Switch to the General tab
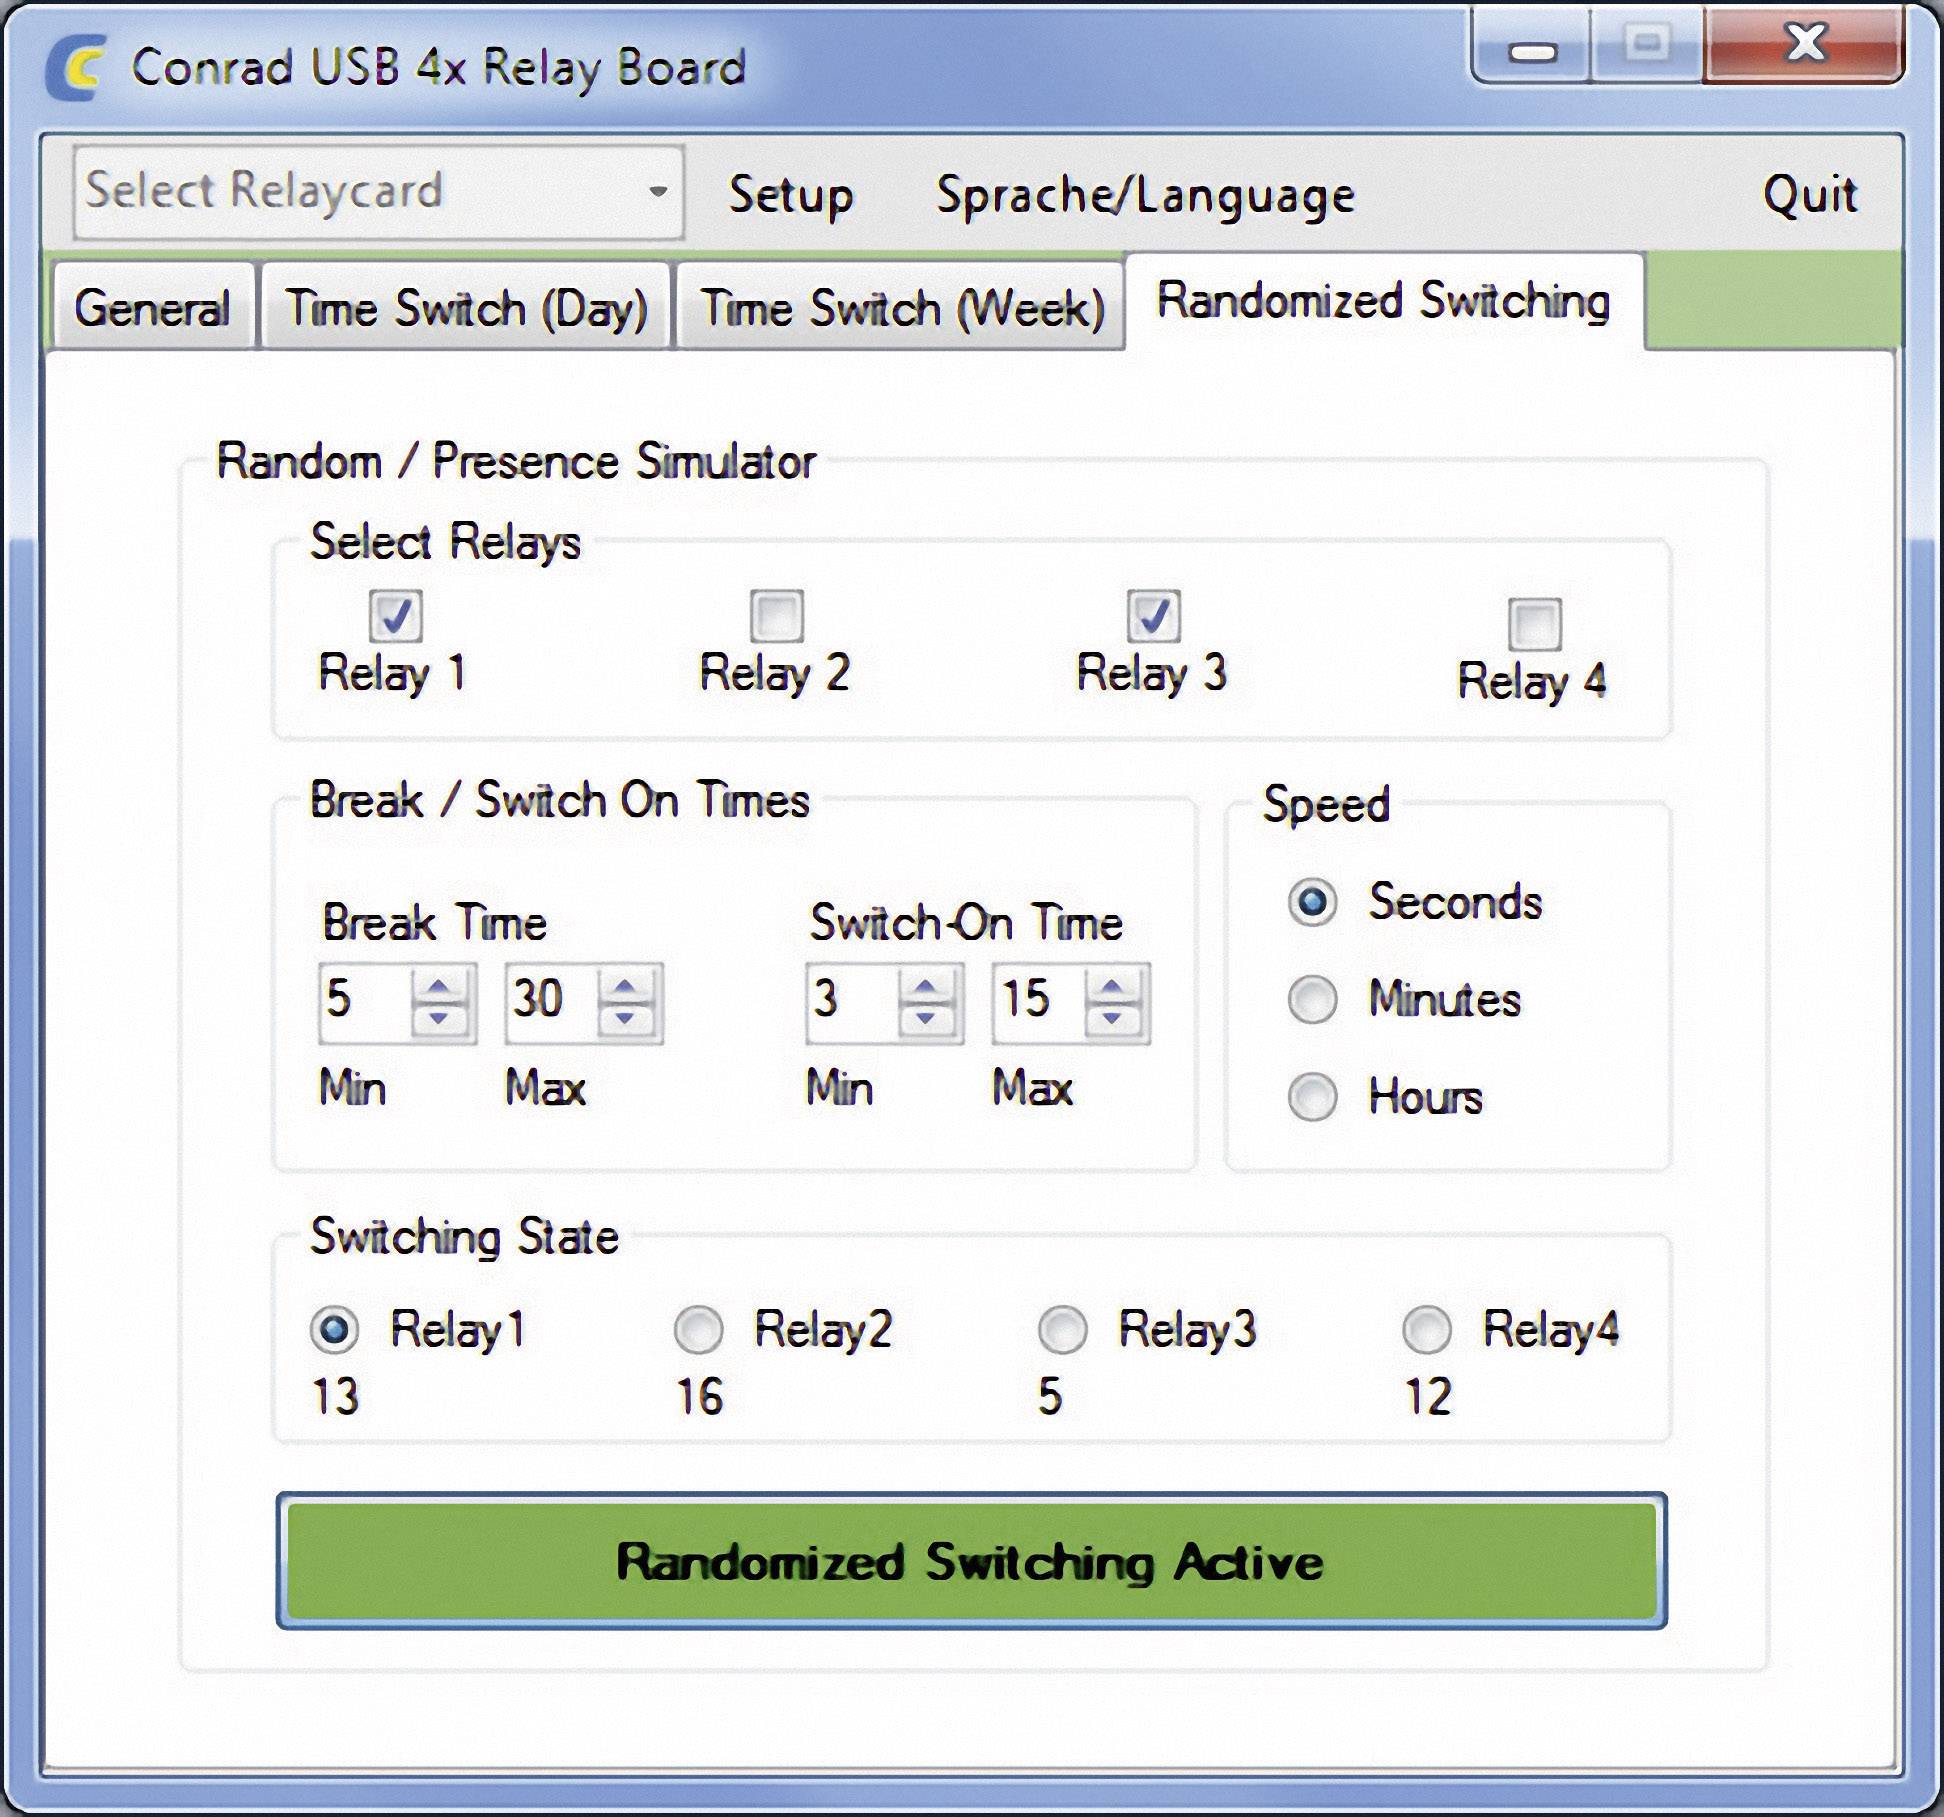Screen dimensions: 1944x1817 pyautogui.click(x=152, y=308)
